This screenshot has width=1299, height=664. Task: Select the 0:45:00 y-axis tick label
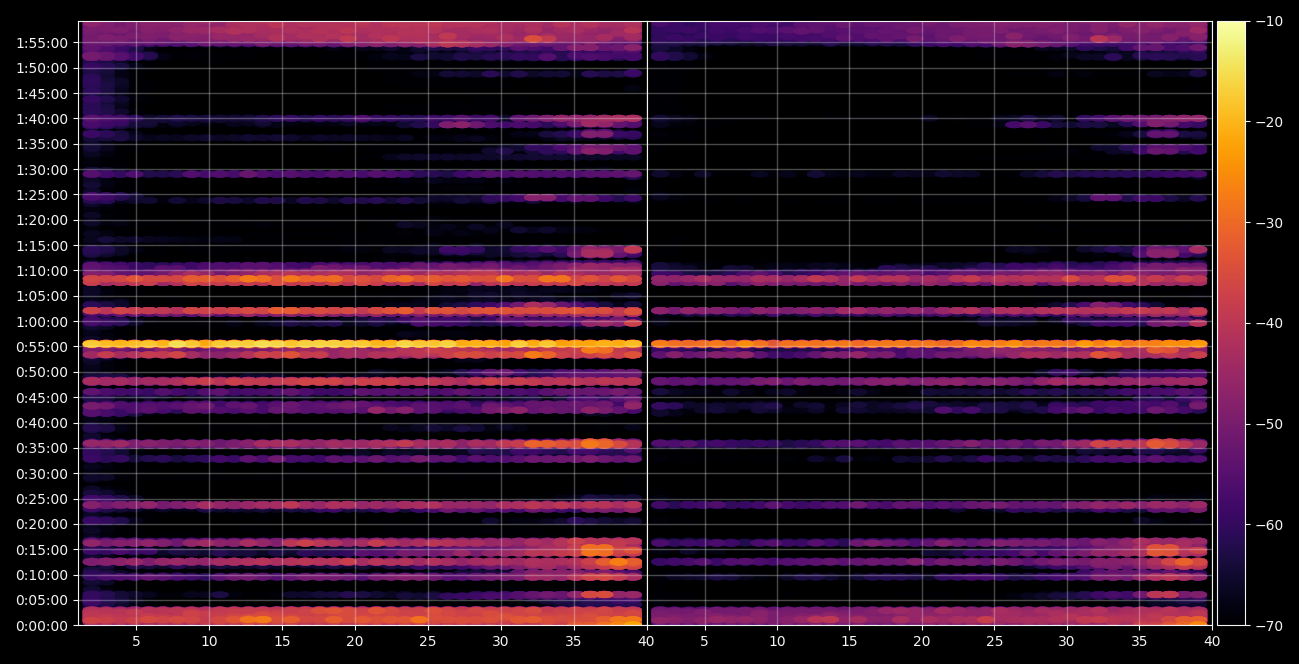[x=42, y=398]
